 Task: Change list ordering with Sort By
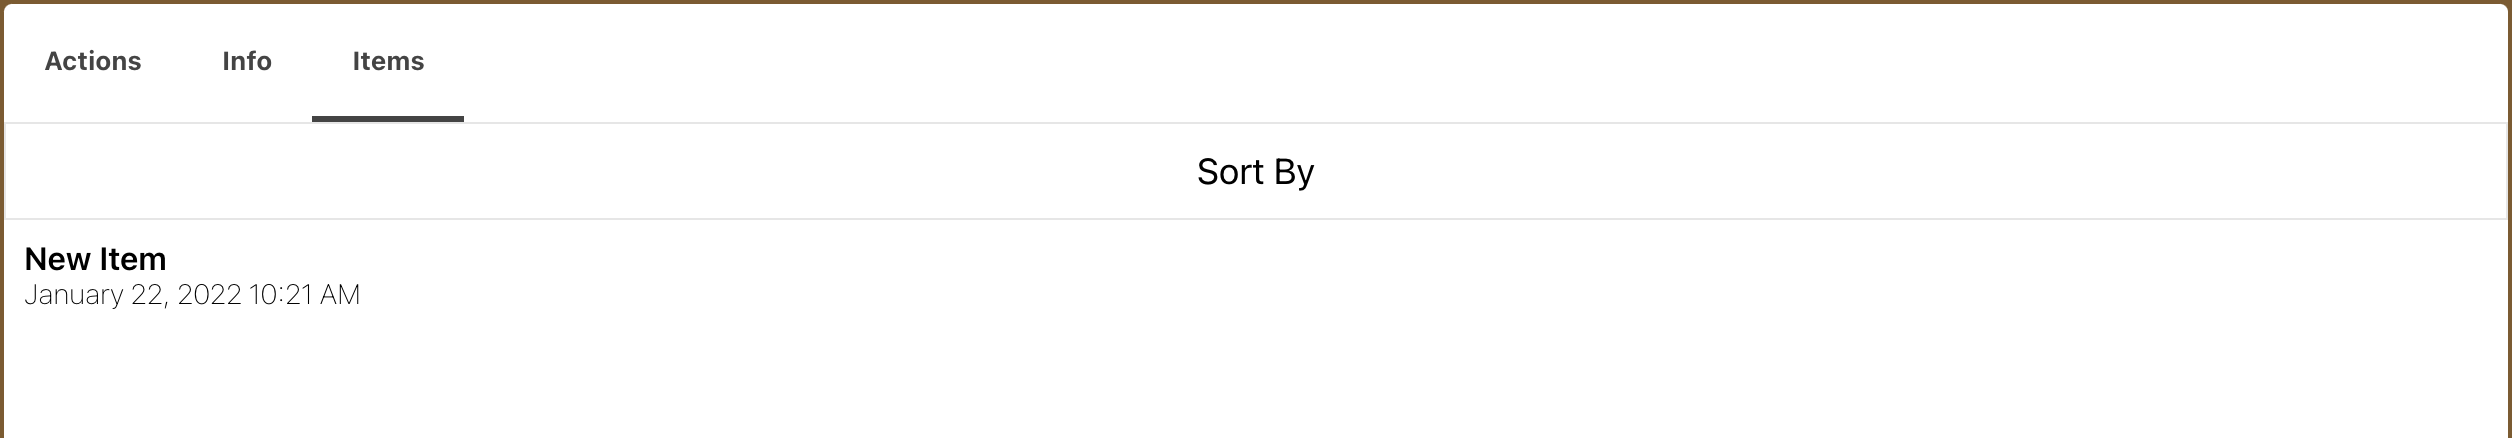(1255, 172)
